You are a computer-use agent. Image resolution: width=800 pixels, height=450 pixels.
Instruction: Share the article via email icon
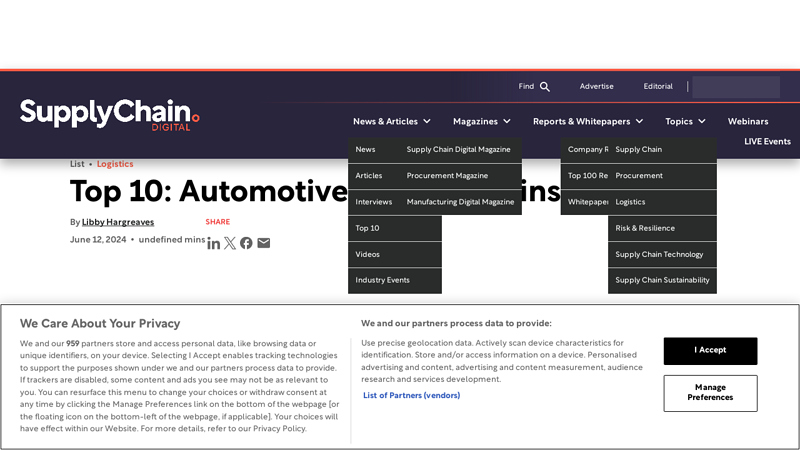263,243
